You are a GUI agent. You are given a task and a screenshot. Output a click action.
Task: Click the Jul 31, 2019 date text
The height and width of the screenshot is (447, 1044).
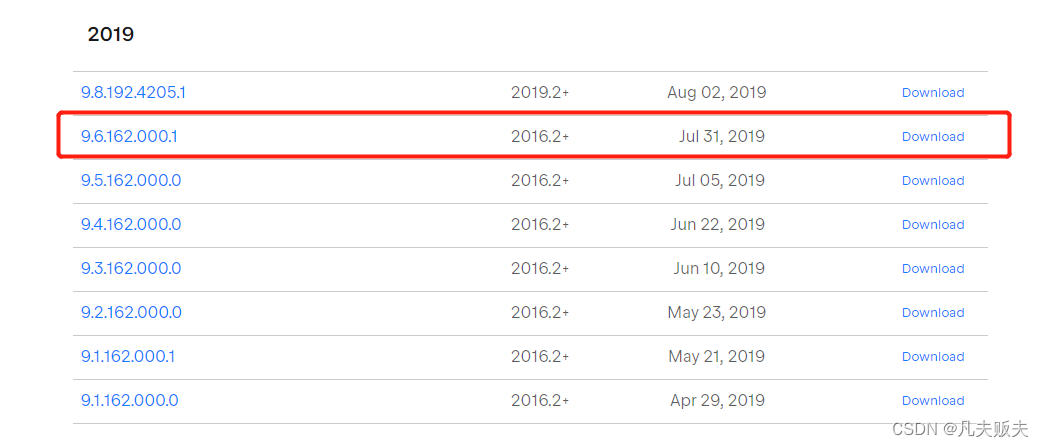click(x=722, y=137)
